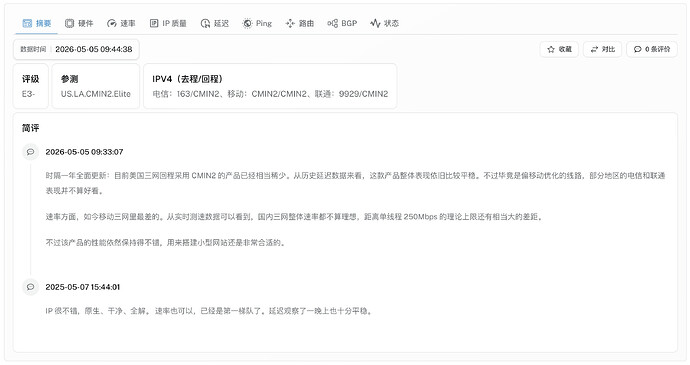Image resolution: width=690 pixels, height=365 pixels.
Task: Click the swap arrows icon on 对比
Action: pos(595,49)
